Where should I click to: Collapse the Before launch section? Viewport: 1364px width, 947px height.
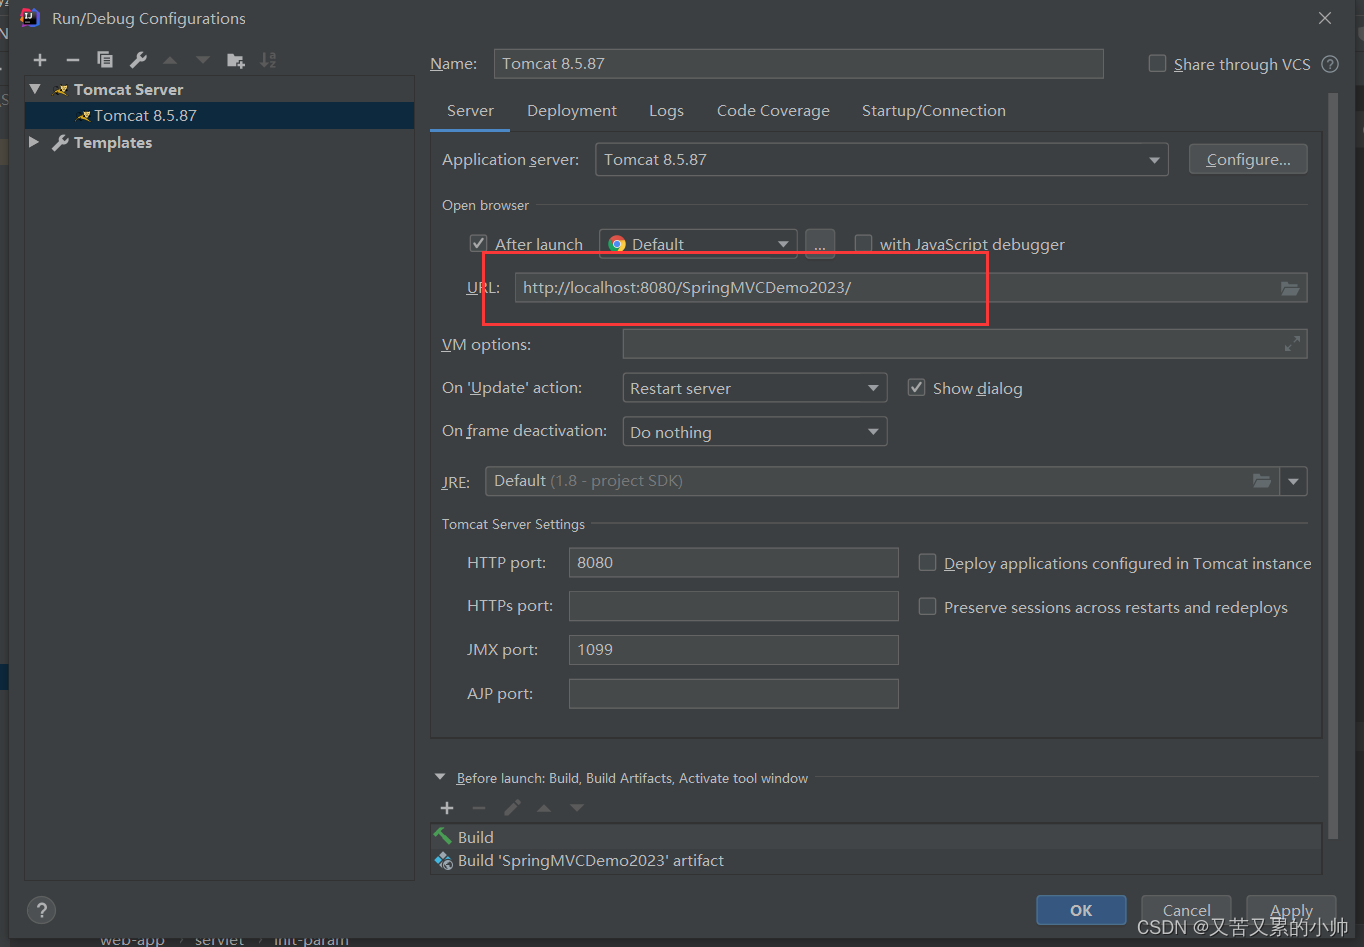pos(440,777)
